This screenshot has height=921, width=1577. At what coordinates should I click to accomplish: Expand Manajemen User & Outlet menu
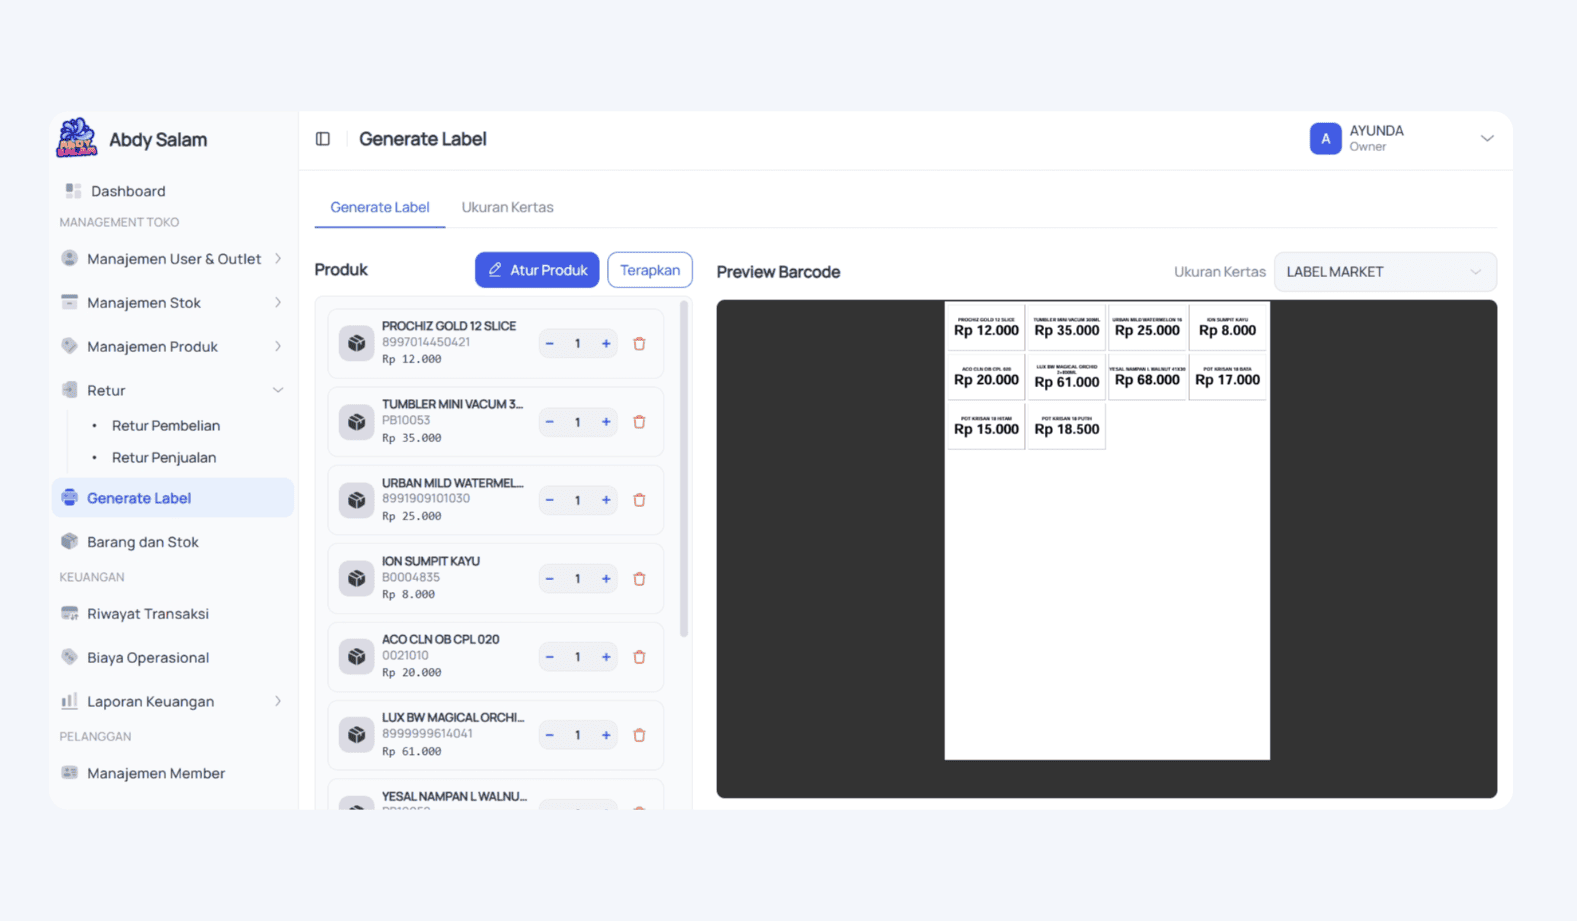[x=172, y=259]
